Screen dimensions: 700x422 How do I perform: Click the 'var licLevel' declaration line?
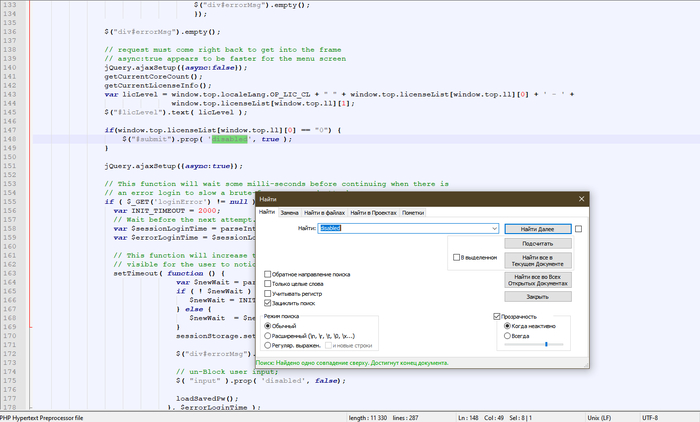pos(339,94)
